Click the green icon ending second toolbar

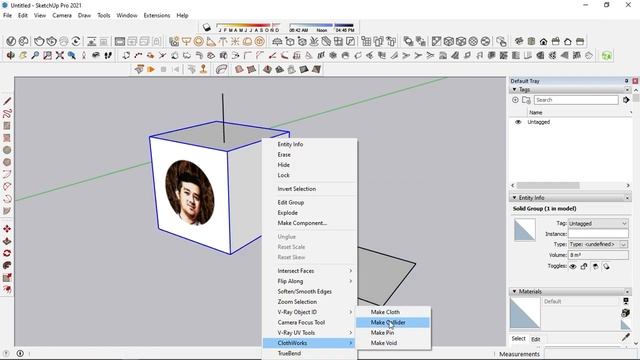point(607,55)
